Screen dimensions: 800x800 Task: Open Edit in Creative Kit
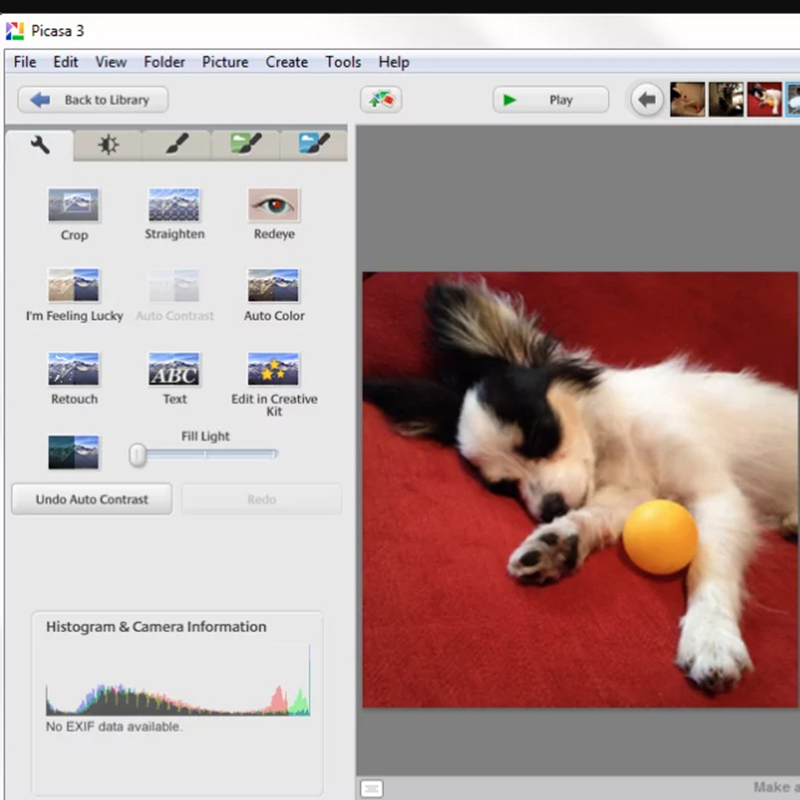274,369
